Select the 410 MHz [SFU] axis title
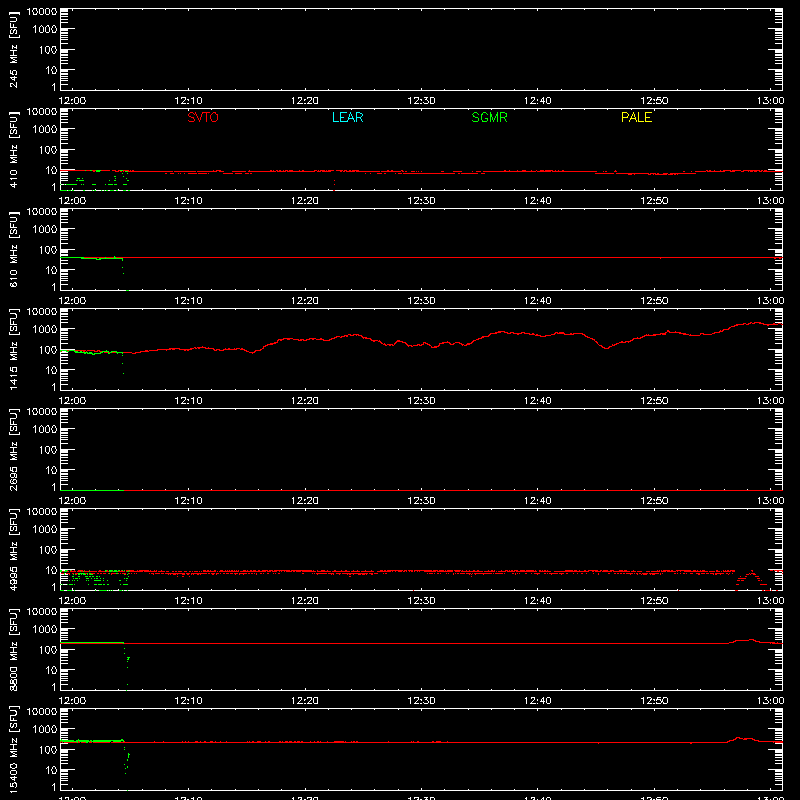Screen dimensions: 800x800 point(13,149)
